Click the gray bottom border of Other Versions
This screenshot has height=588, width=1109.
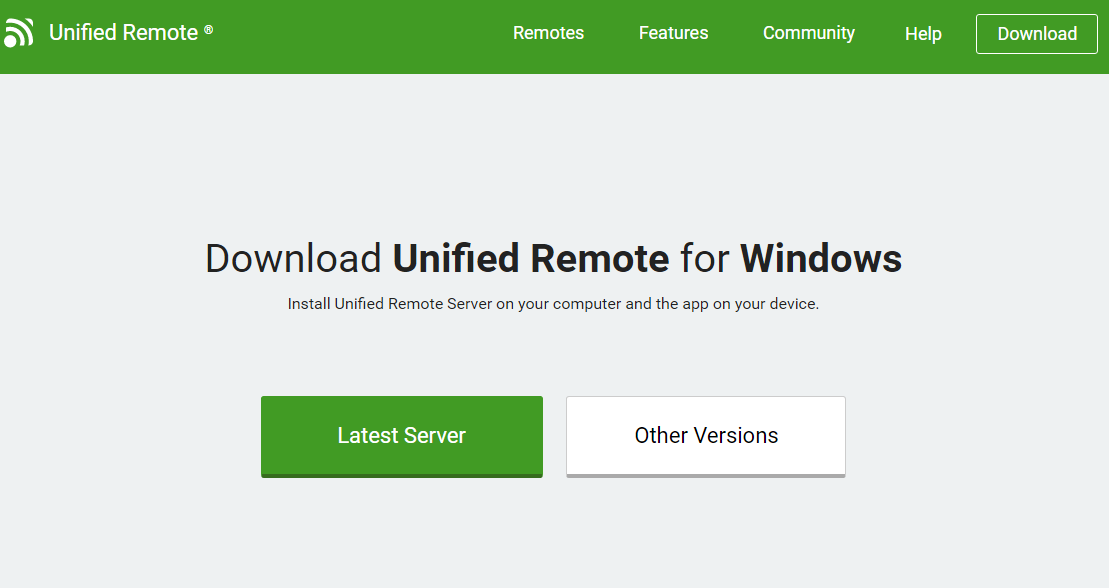(x=706, y=475)
